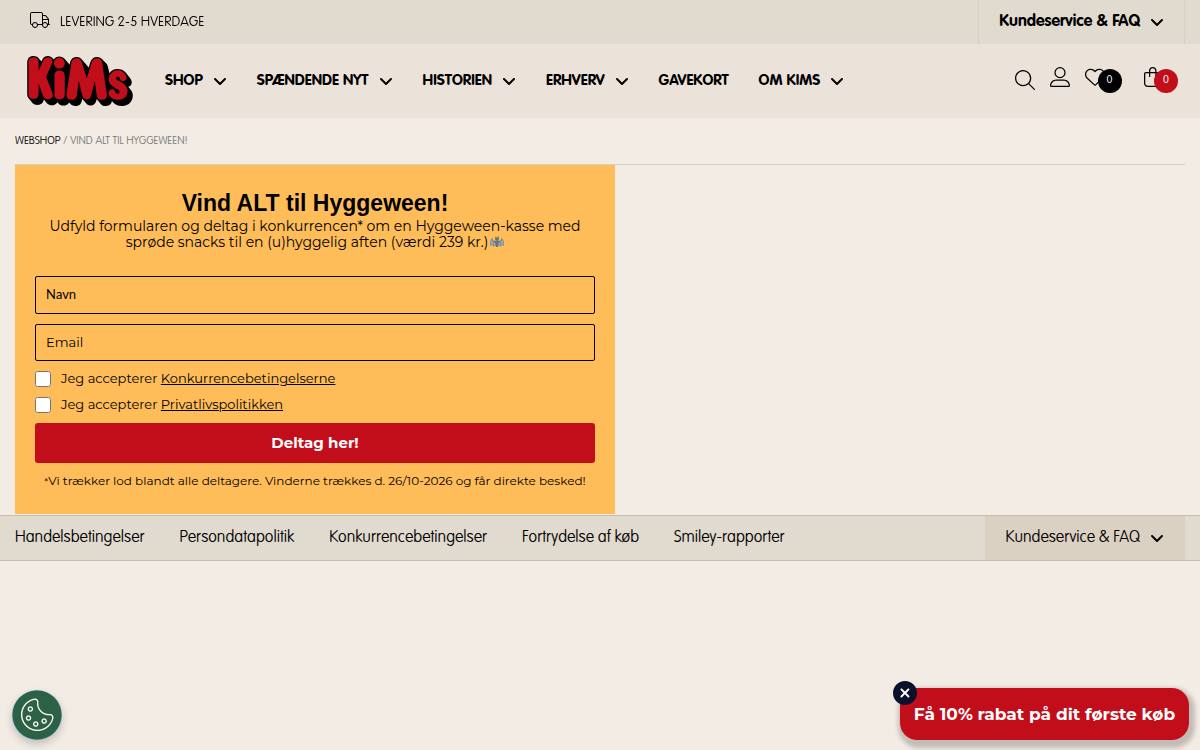Expand the HISTORIEN menu
Image resolution: width=1200 pixels, height=750 pixels.
469,80
